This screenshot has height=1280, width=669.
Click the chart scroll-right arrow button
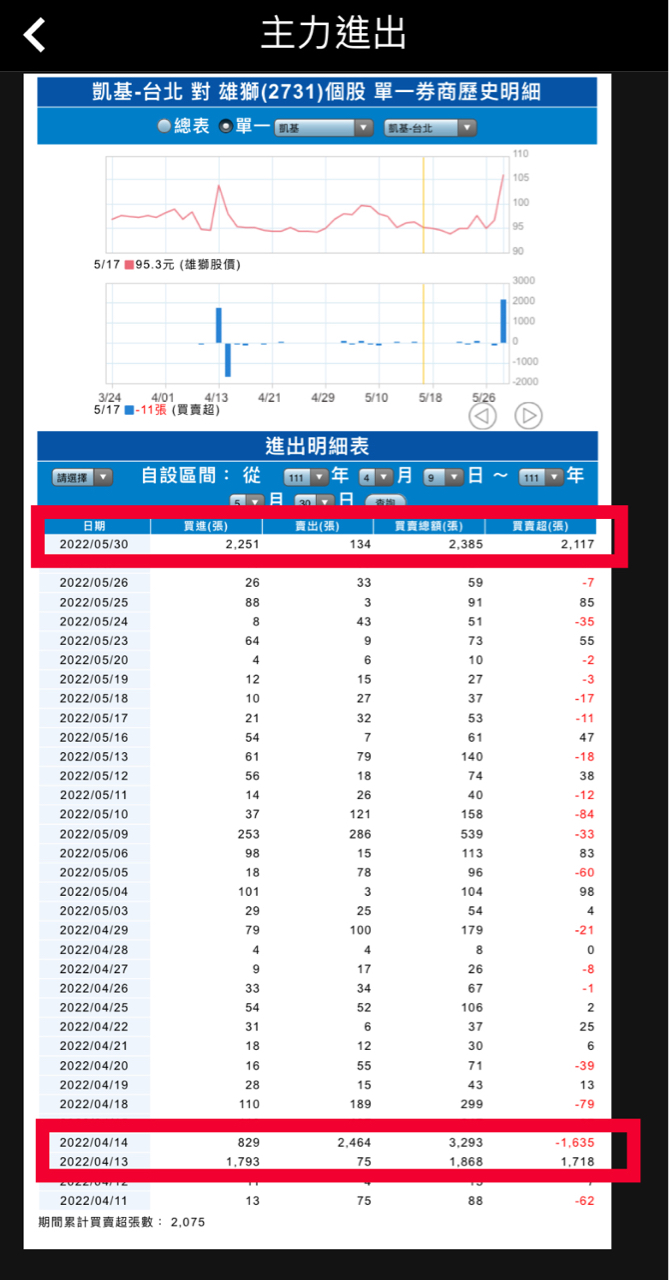tap(528, 416)
